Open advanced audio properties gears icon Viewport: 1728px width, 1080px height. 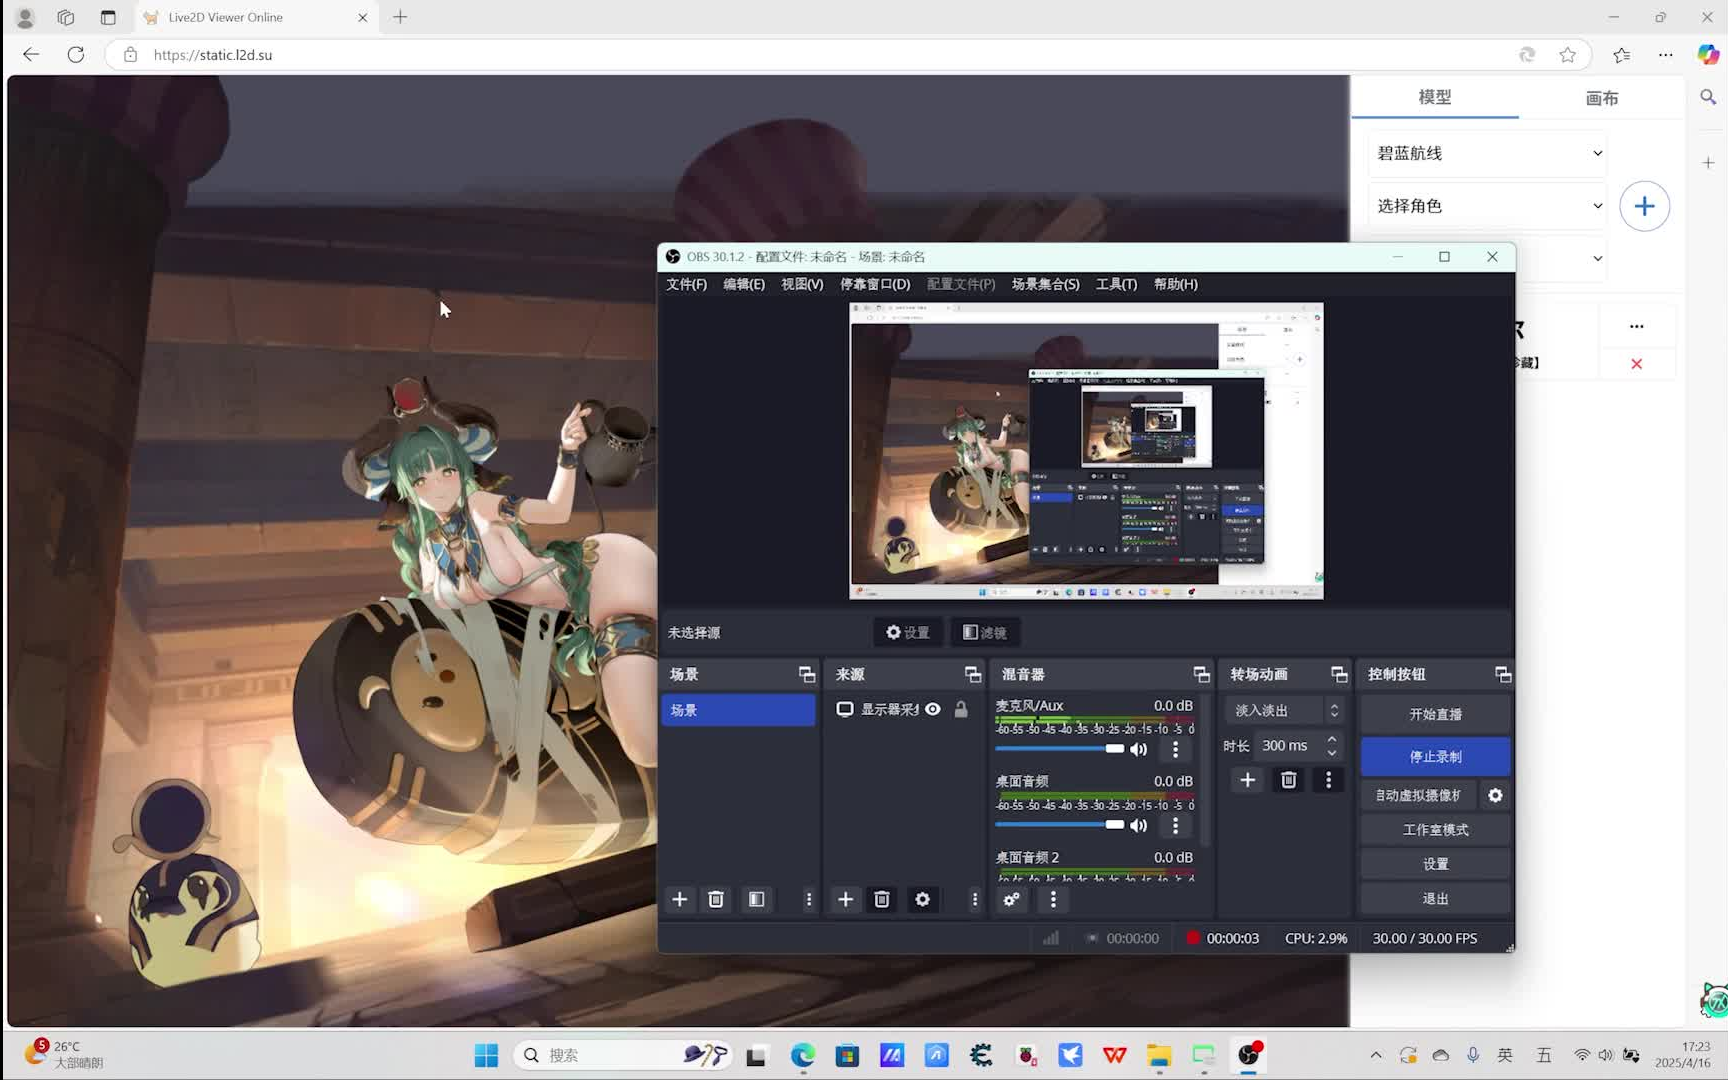(1012, 899)
